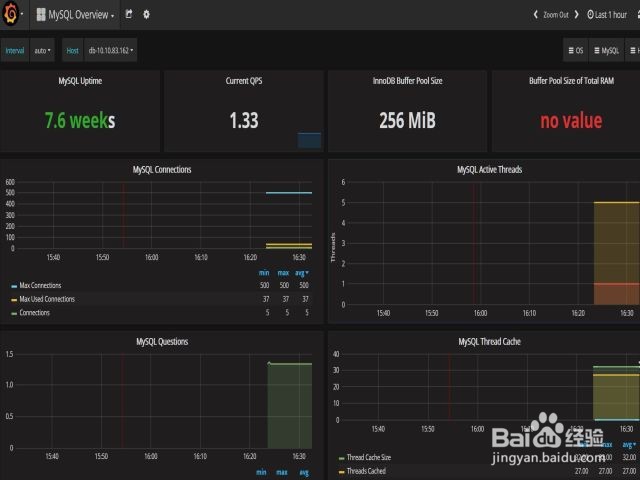This screenshot has width=640, height=480.
Task: Click Thread Cache Size legend color swatch
Action: 342,458
